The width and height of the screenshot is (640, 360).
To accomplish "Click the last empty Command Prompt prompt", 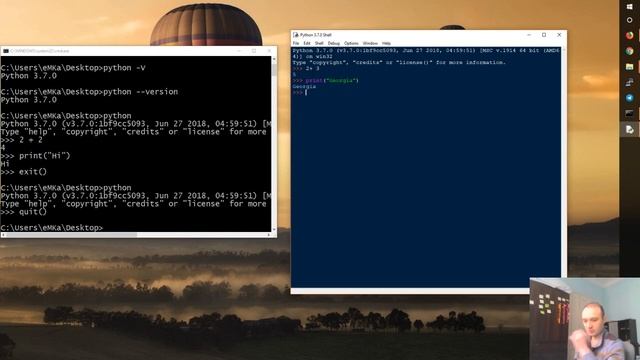I will tap(52, 228).
